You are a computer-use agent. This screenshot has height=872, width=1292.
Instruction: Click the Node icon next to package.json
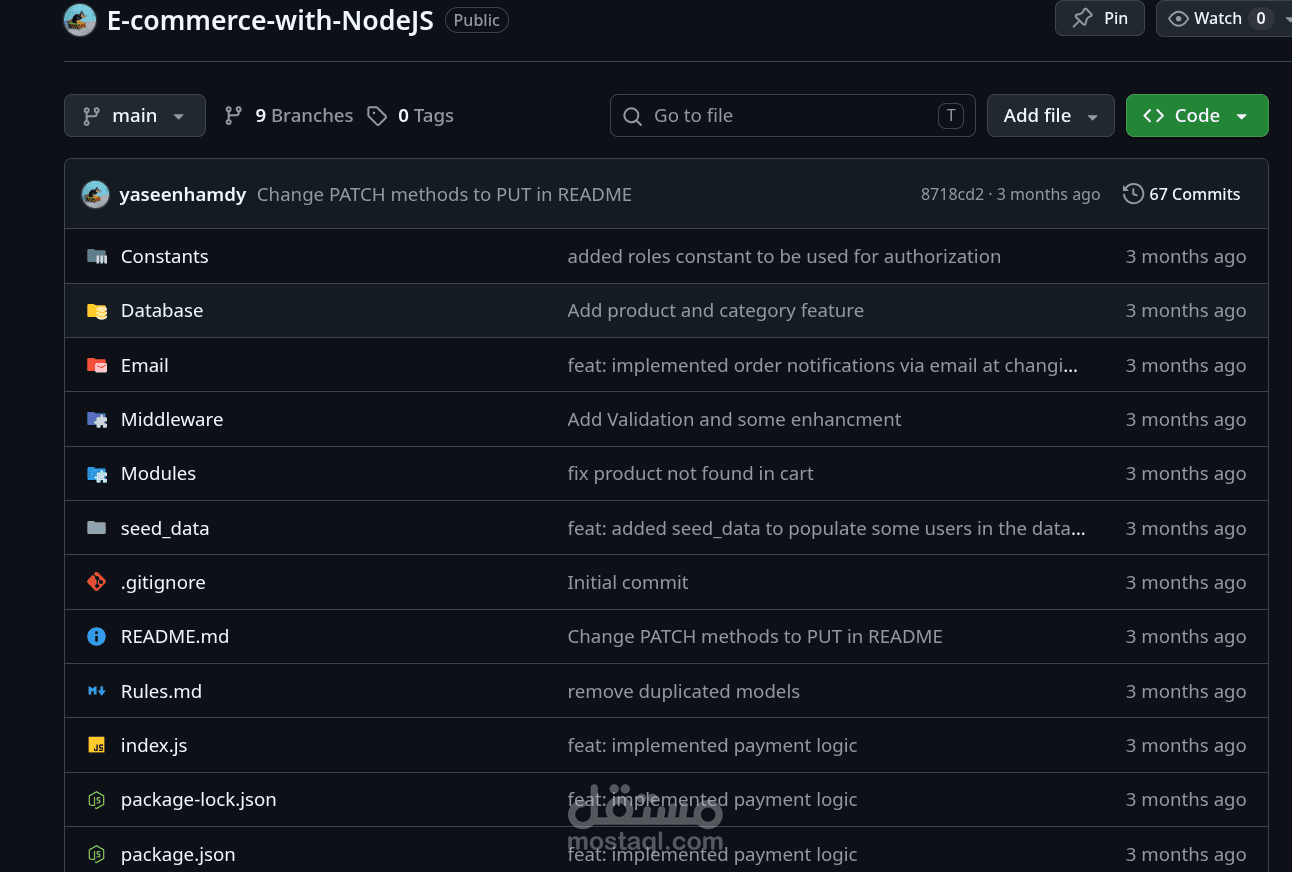point(97,854)
